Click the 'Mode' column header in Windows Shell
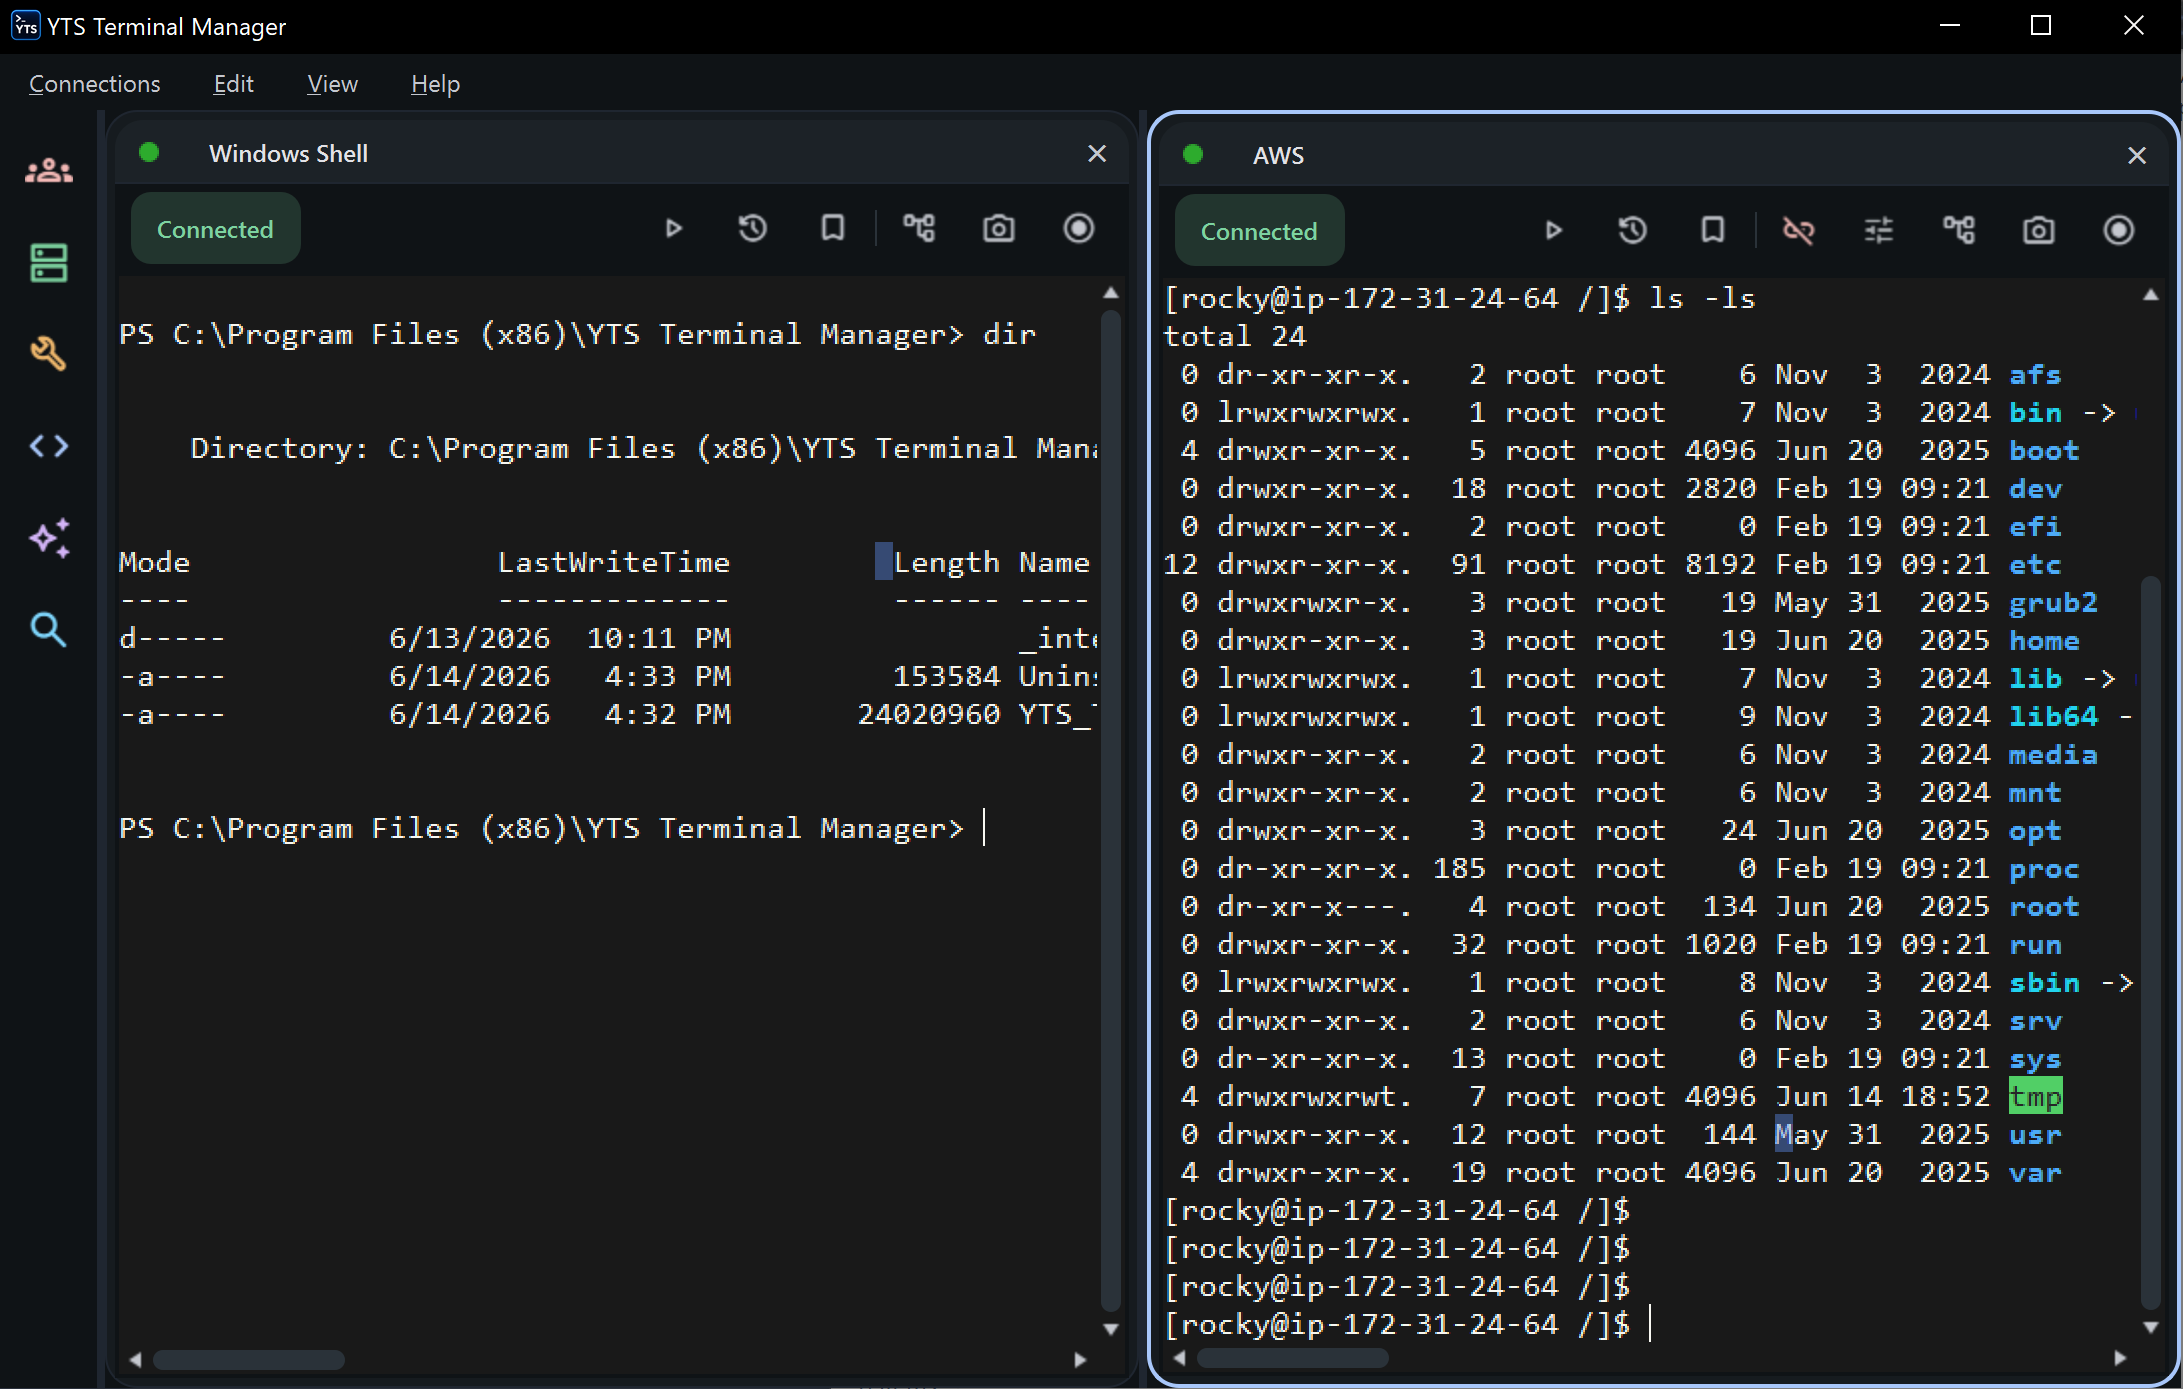This screenshot has height=1389, width=2183. click(x=154, y=563)
